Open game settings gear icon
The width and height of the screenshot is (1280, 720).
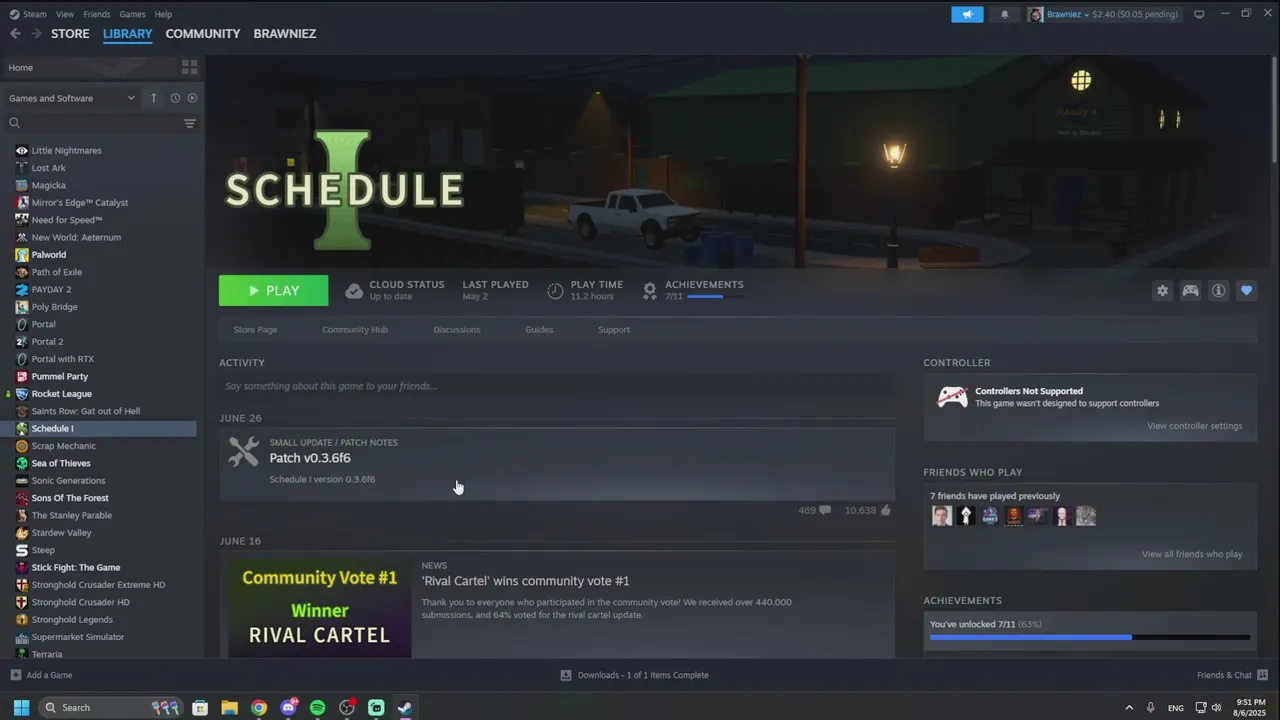pos(1162,290)
